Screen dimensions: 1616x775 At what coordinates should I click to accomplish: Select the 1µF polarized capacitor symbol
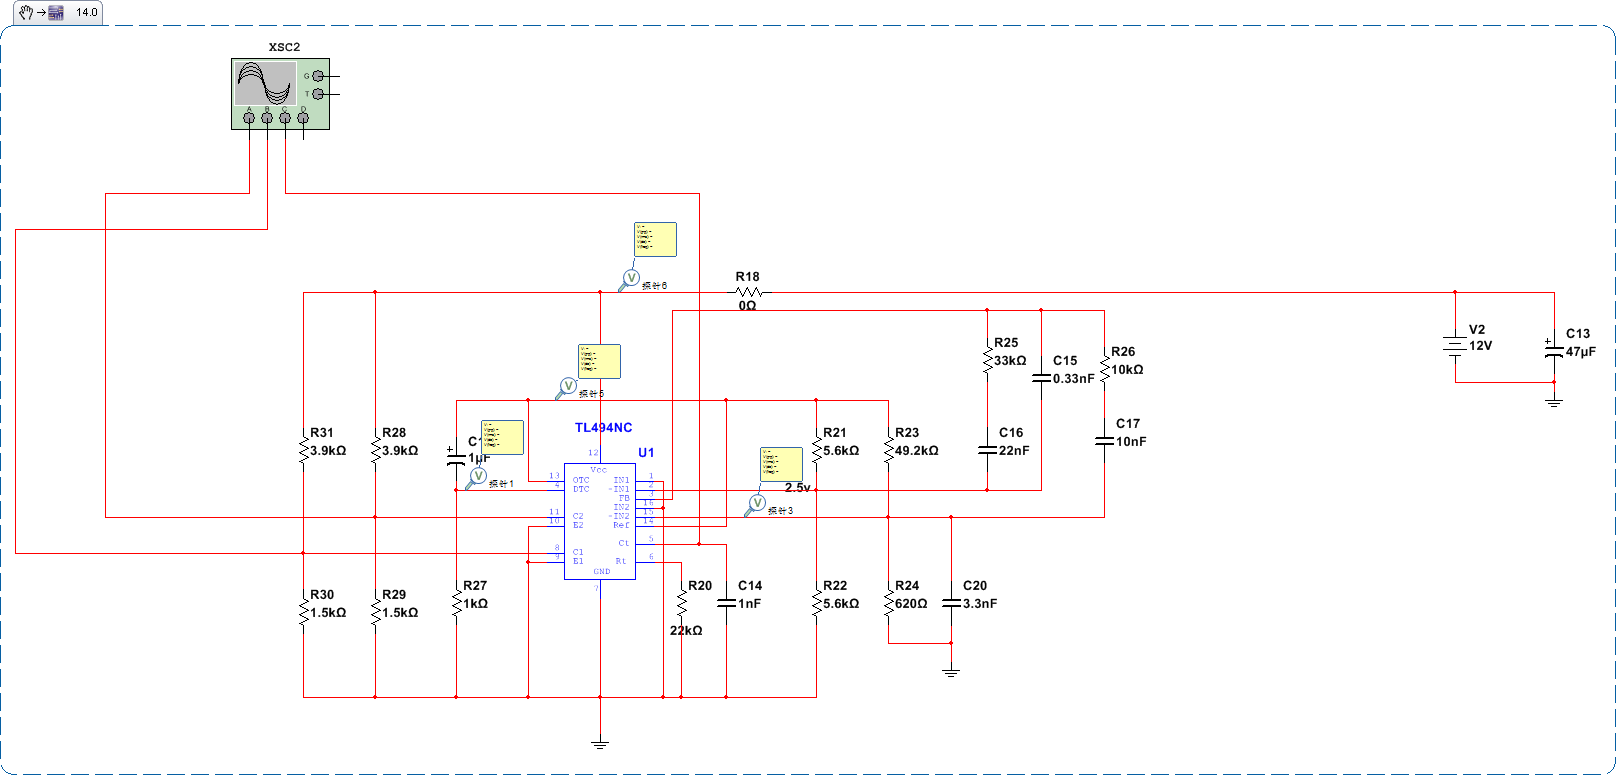456,455
